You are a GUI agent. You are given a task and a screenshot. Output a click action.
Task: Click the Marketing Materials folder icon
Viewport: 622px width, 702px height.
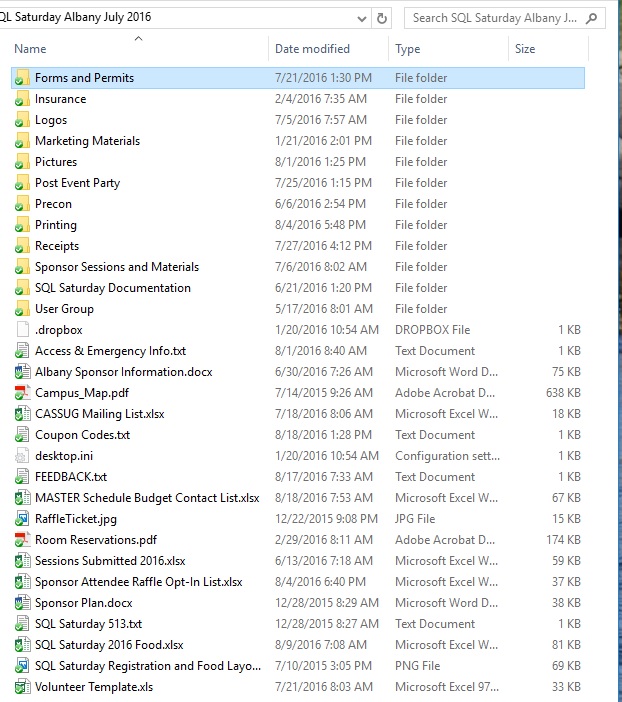(22, 141)
